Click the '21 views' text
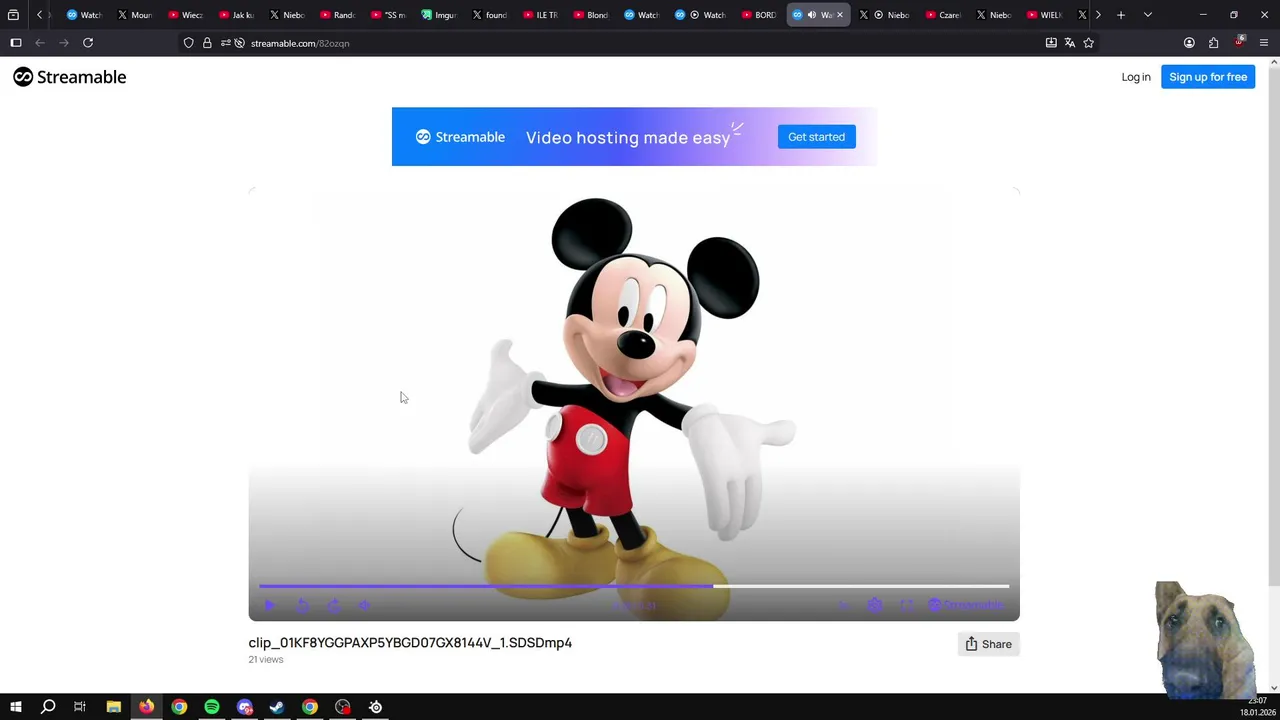The height and width of the screenshot is (720, 1280). [x=266, y=660]
